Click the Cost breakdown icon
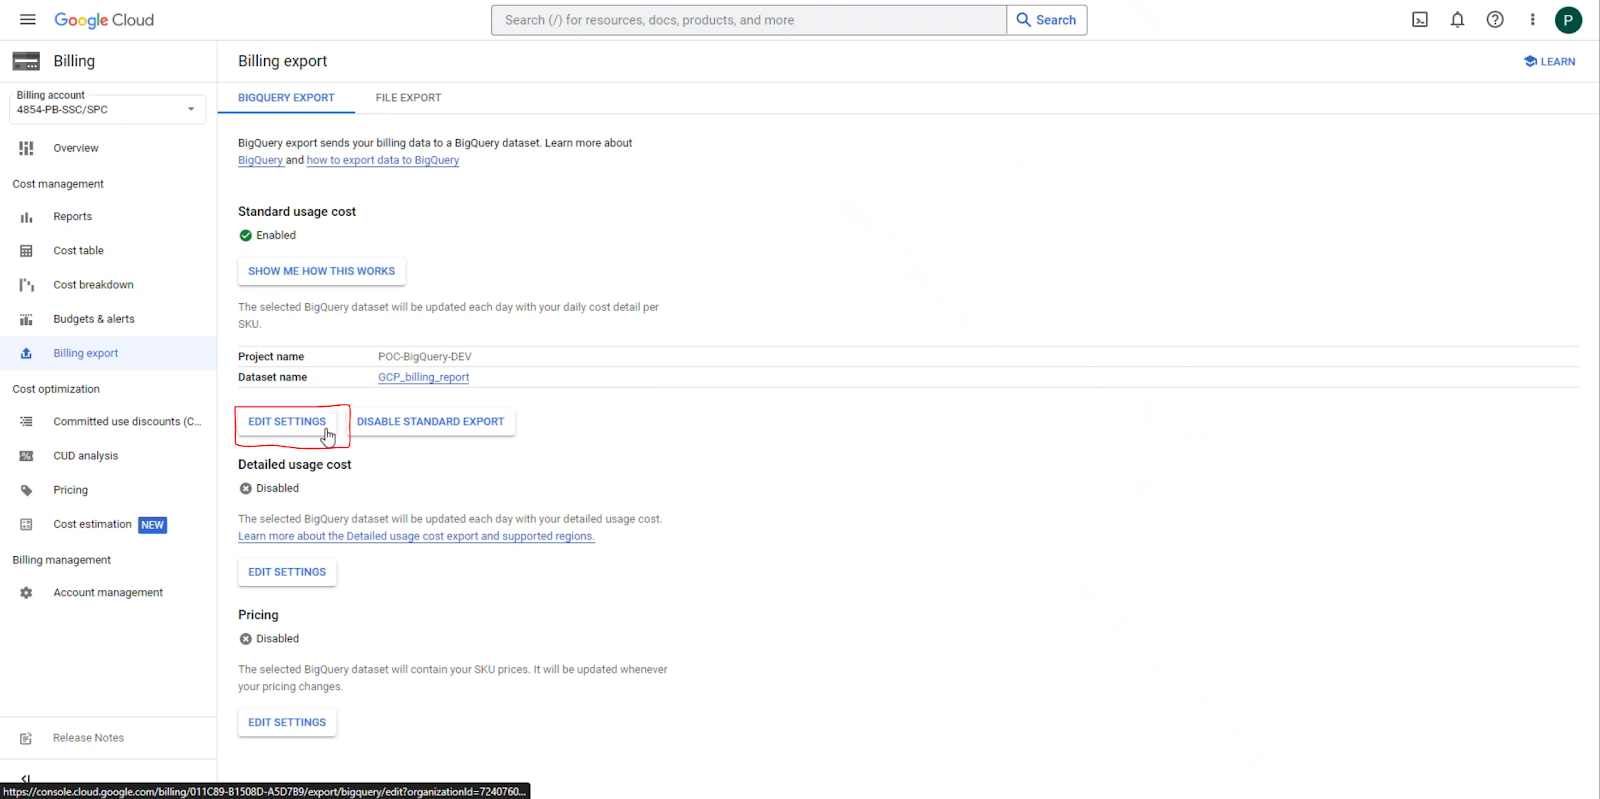 tap(26, 285)
